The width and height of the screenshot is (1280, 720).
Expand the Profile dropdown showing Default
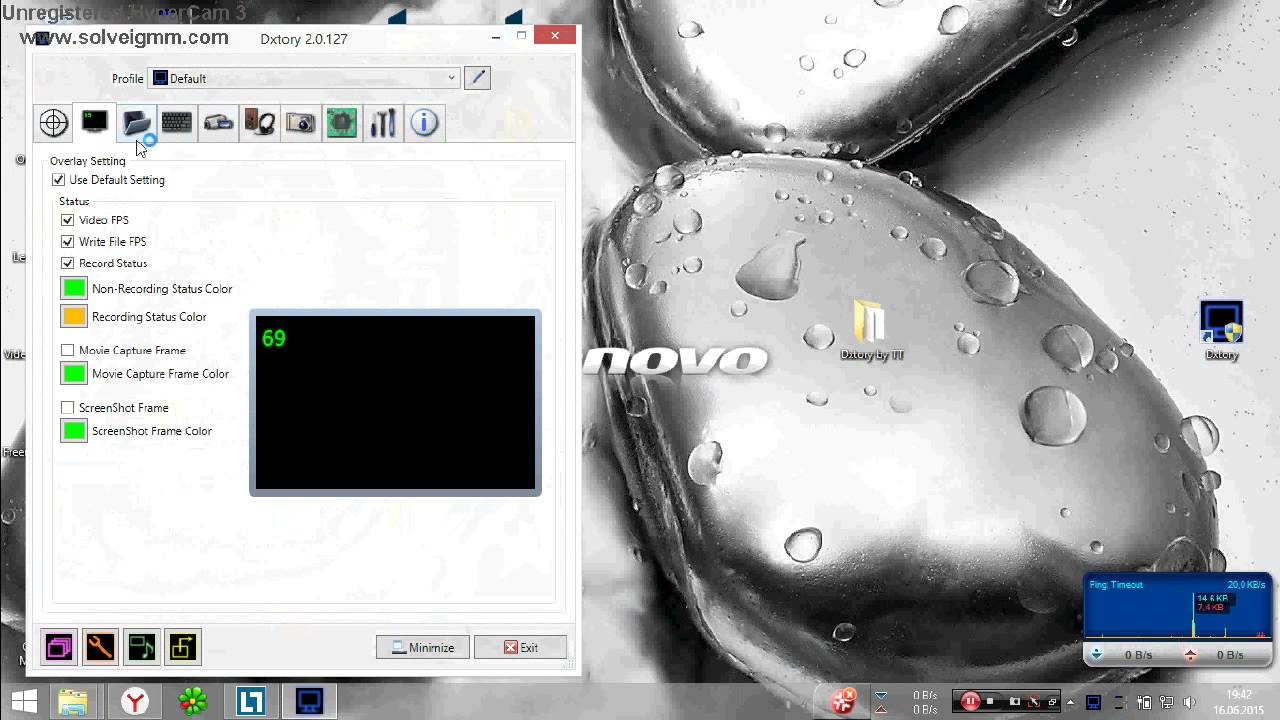(304, 78)
